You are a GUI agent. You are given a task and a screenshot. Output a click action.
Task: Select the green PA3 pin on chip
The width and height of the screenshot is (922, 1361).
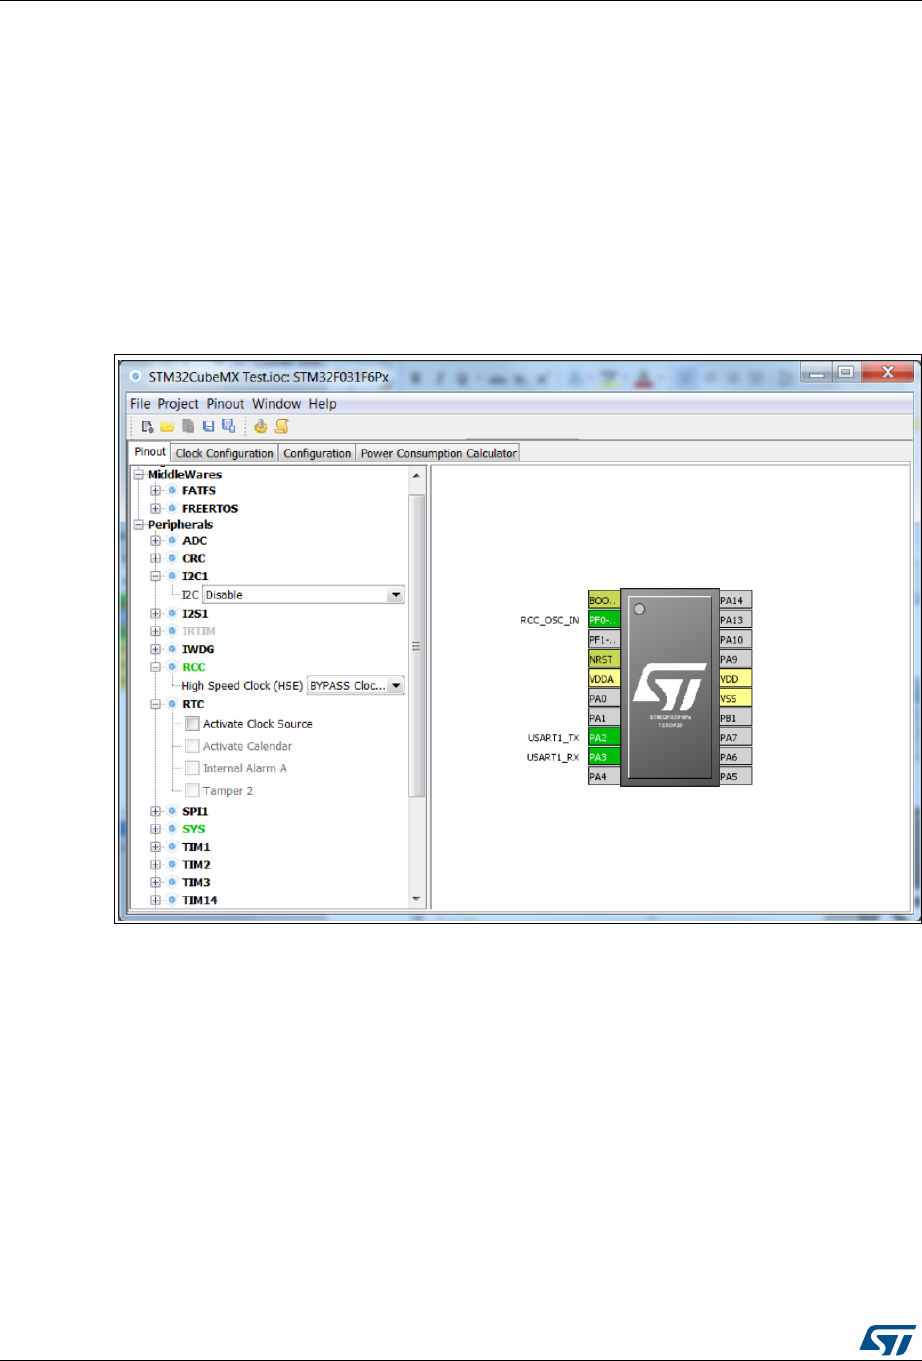[x=604, y=757]
